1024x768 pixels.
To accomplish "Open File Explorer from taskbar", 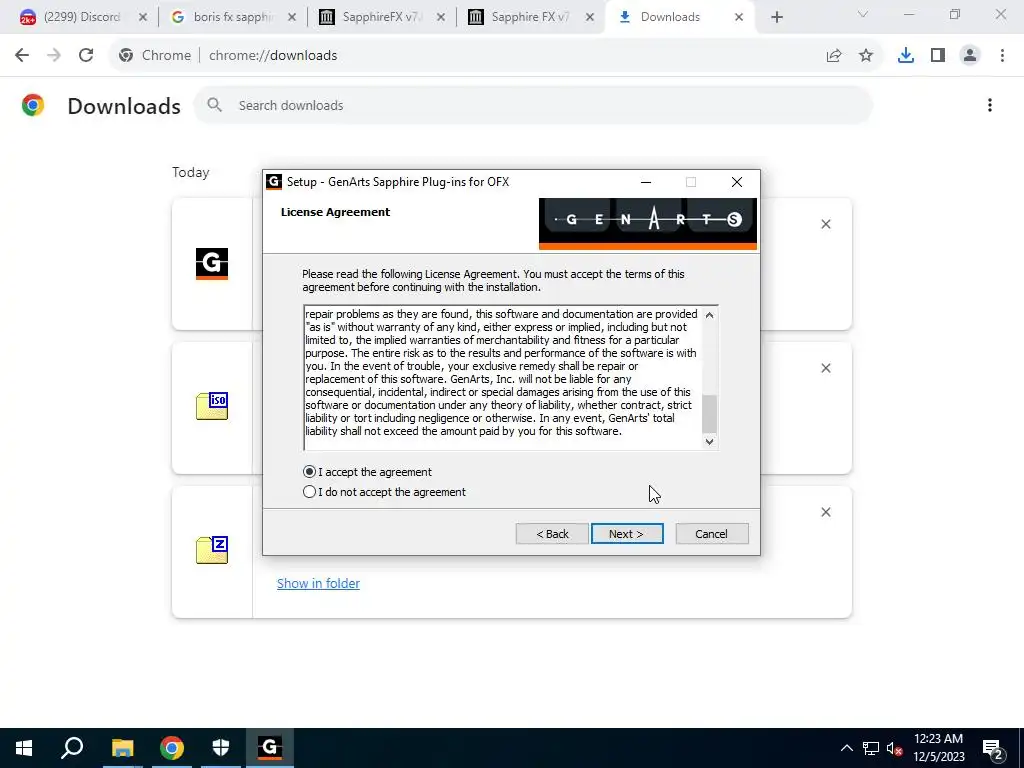I will [122, 748].
